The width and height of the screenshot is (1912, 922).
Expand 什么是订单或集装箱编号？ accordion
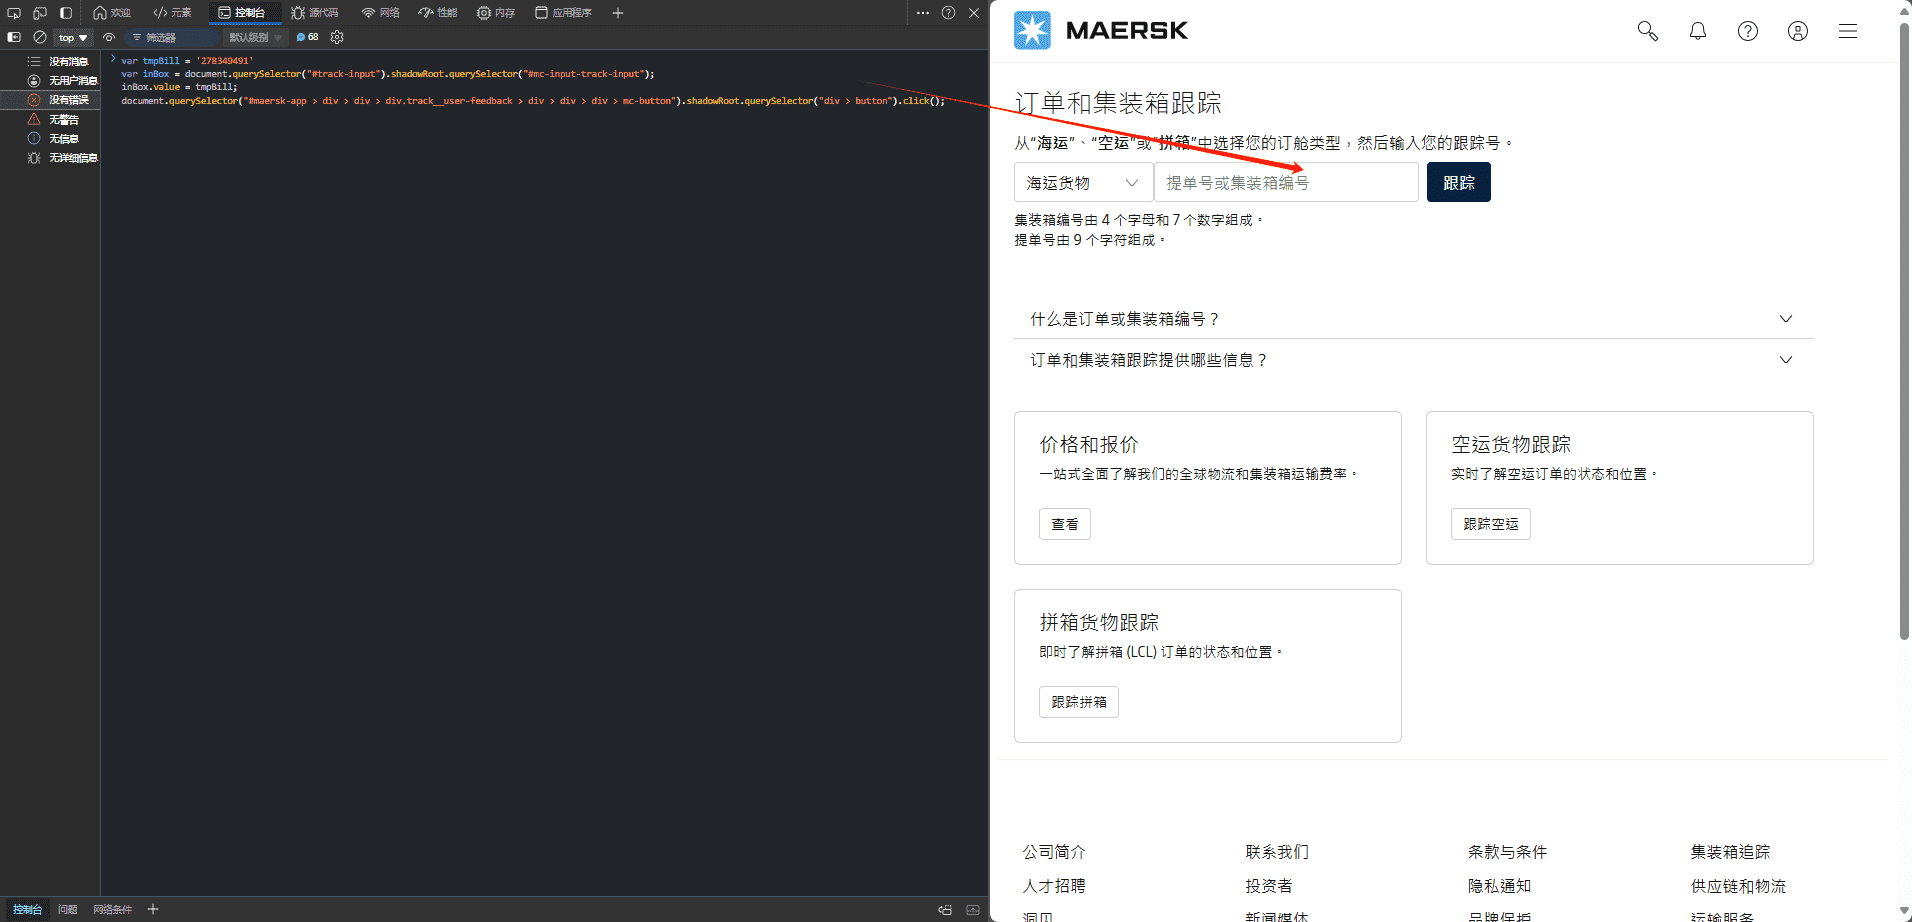click(1414, 319)
